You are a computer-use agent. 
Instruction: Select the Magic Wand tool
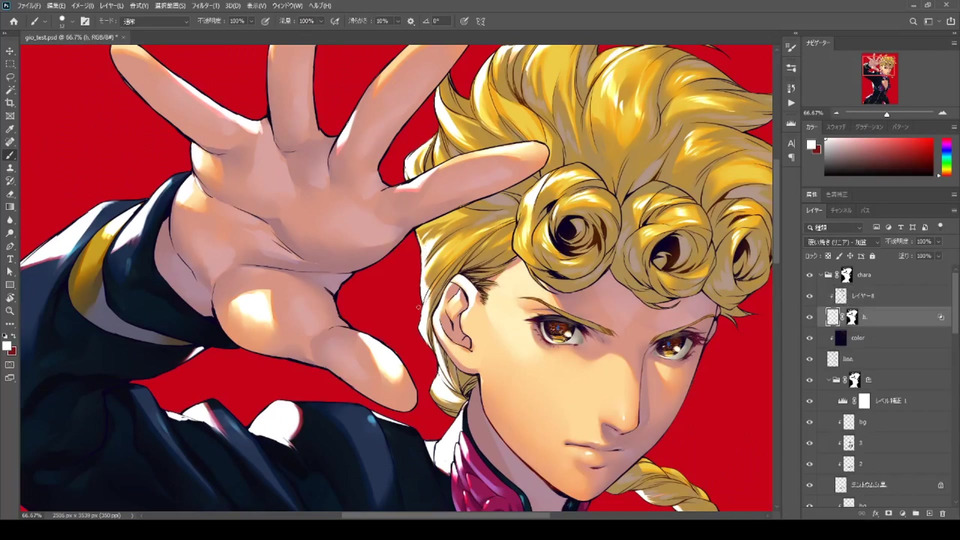pyautogui.click(x=10, y=90)
